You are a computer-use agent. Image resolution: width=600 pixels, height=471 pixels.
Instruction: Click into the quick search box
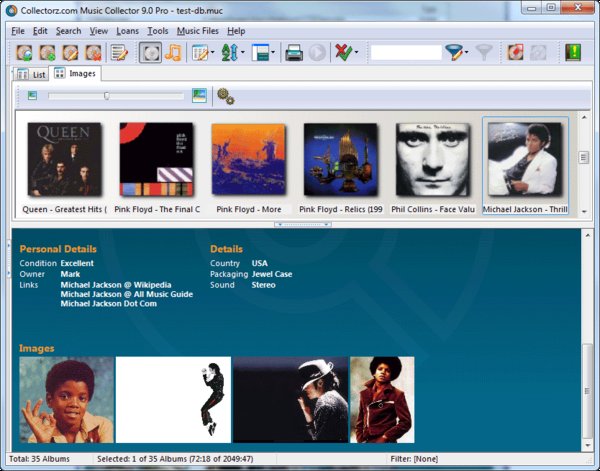[x=406, y=53]
